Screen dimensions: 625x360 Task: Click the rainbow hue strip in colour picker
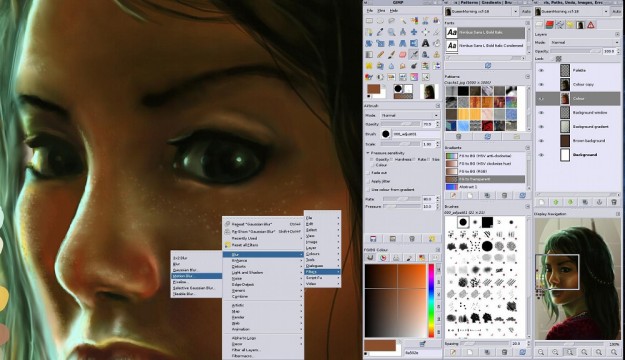[431, 300]
